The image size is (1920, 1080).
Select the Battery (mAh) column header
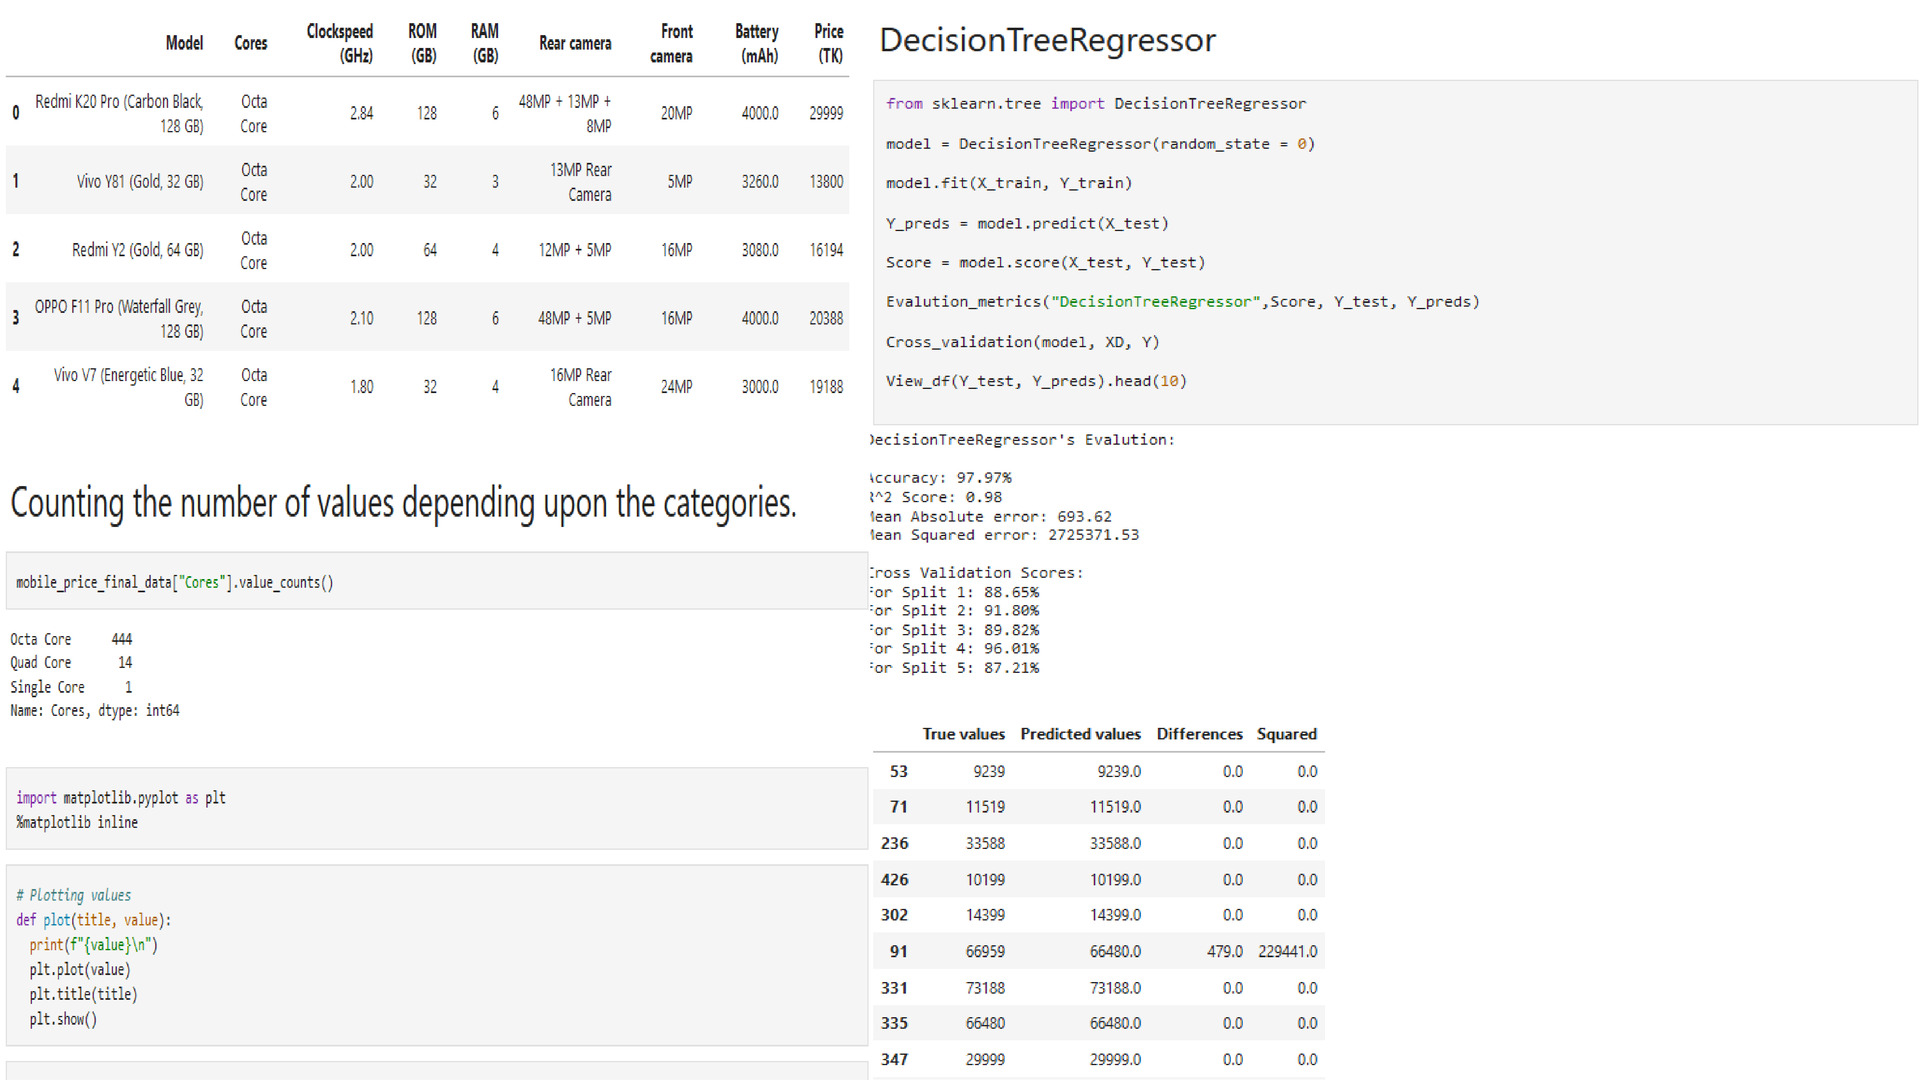[757, 43]
